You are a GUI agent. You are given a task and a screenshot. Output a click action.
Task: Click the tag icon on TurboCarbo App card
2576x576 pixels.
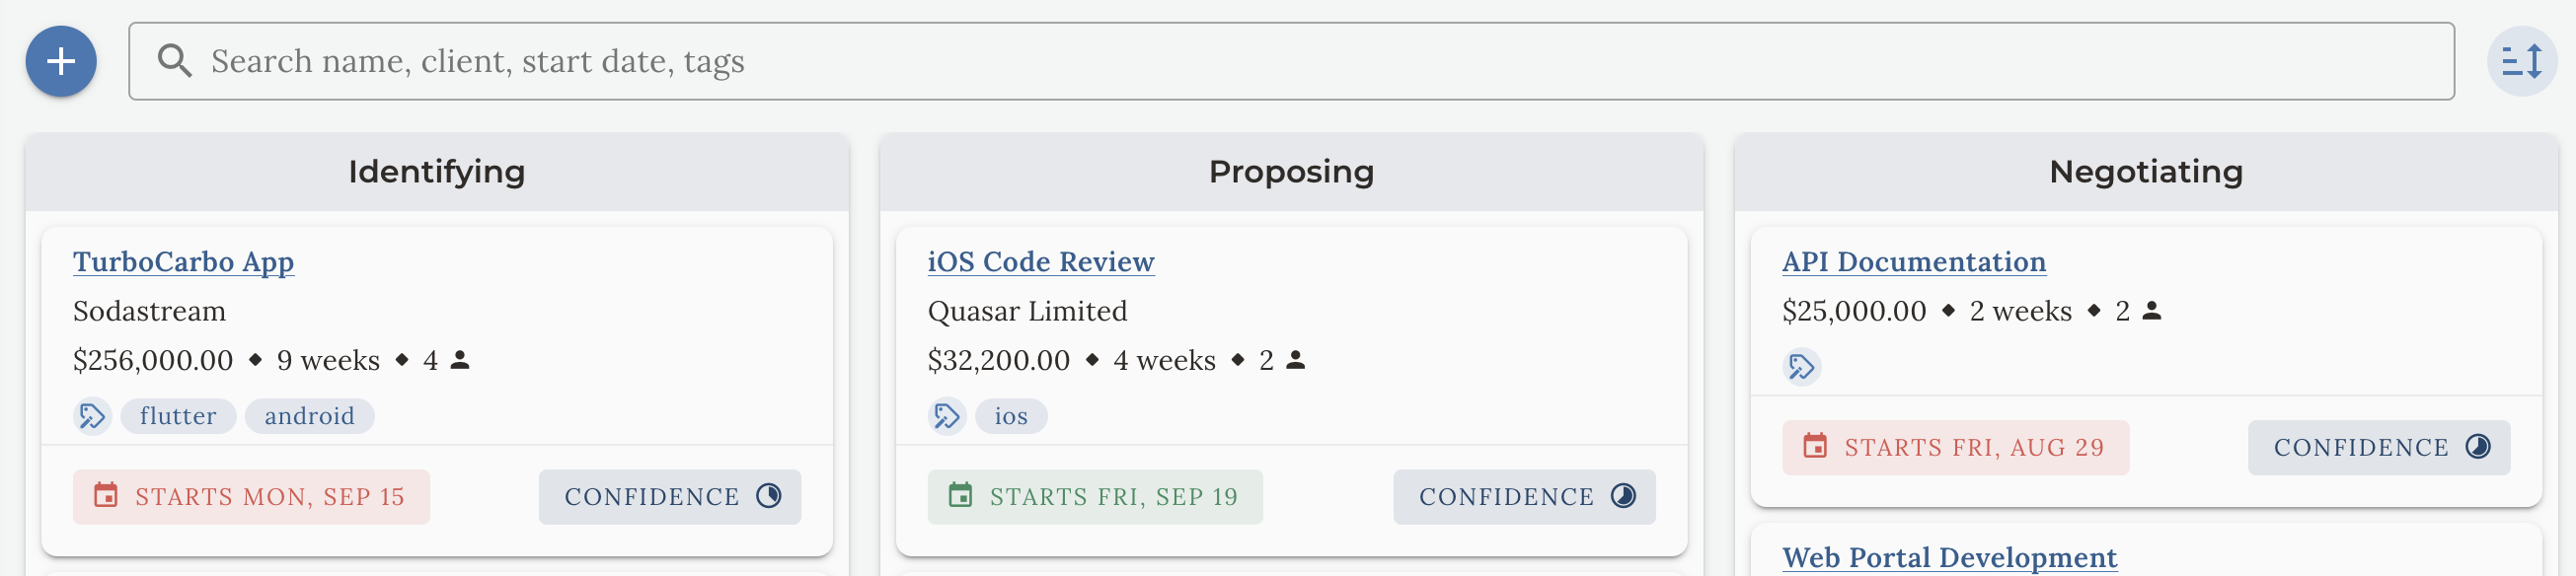coord(92,416)
